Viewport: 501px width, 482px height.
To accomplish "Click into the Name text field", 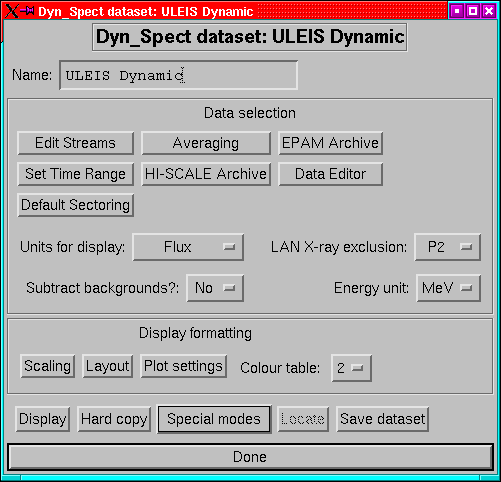I will click(x=178, y=75).
